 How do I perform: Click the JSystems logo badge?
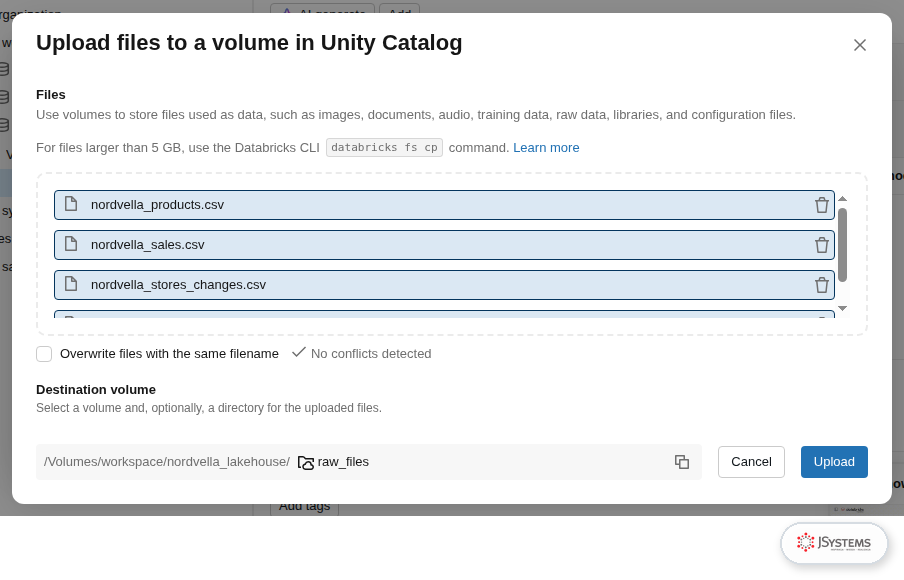pos(834,543)
